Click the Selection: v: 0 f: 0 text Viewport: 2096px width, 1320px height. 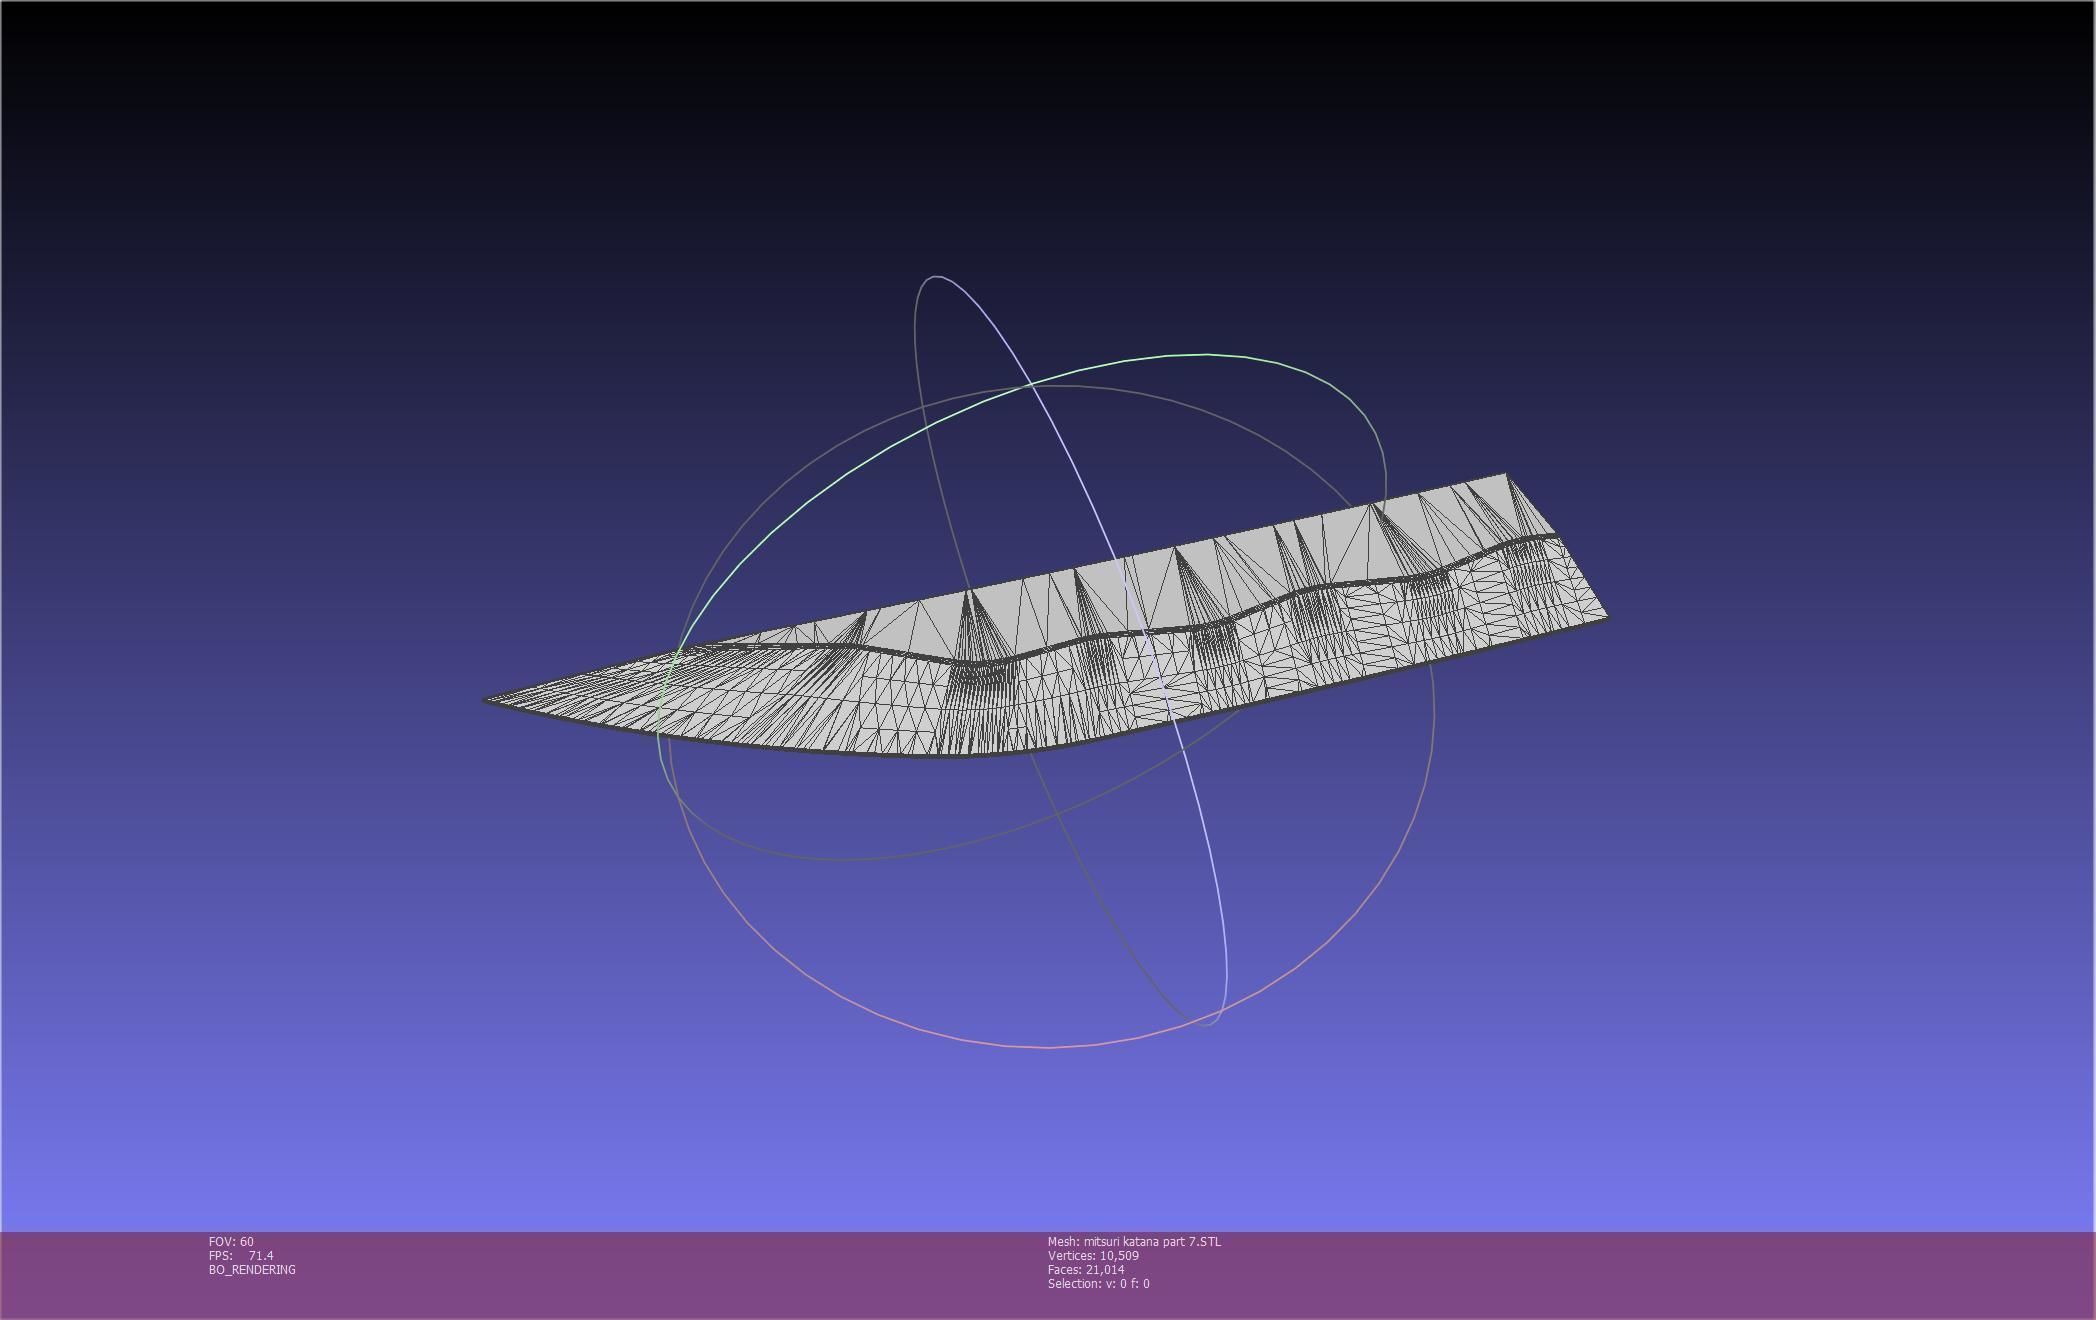[x=1098, y=1284]
